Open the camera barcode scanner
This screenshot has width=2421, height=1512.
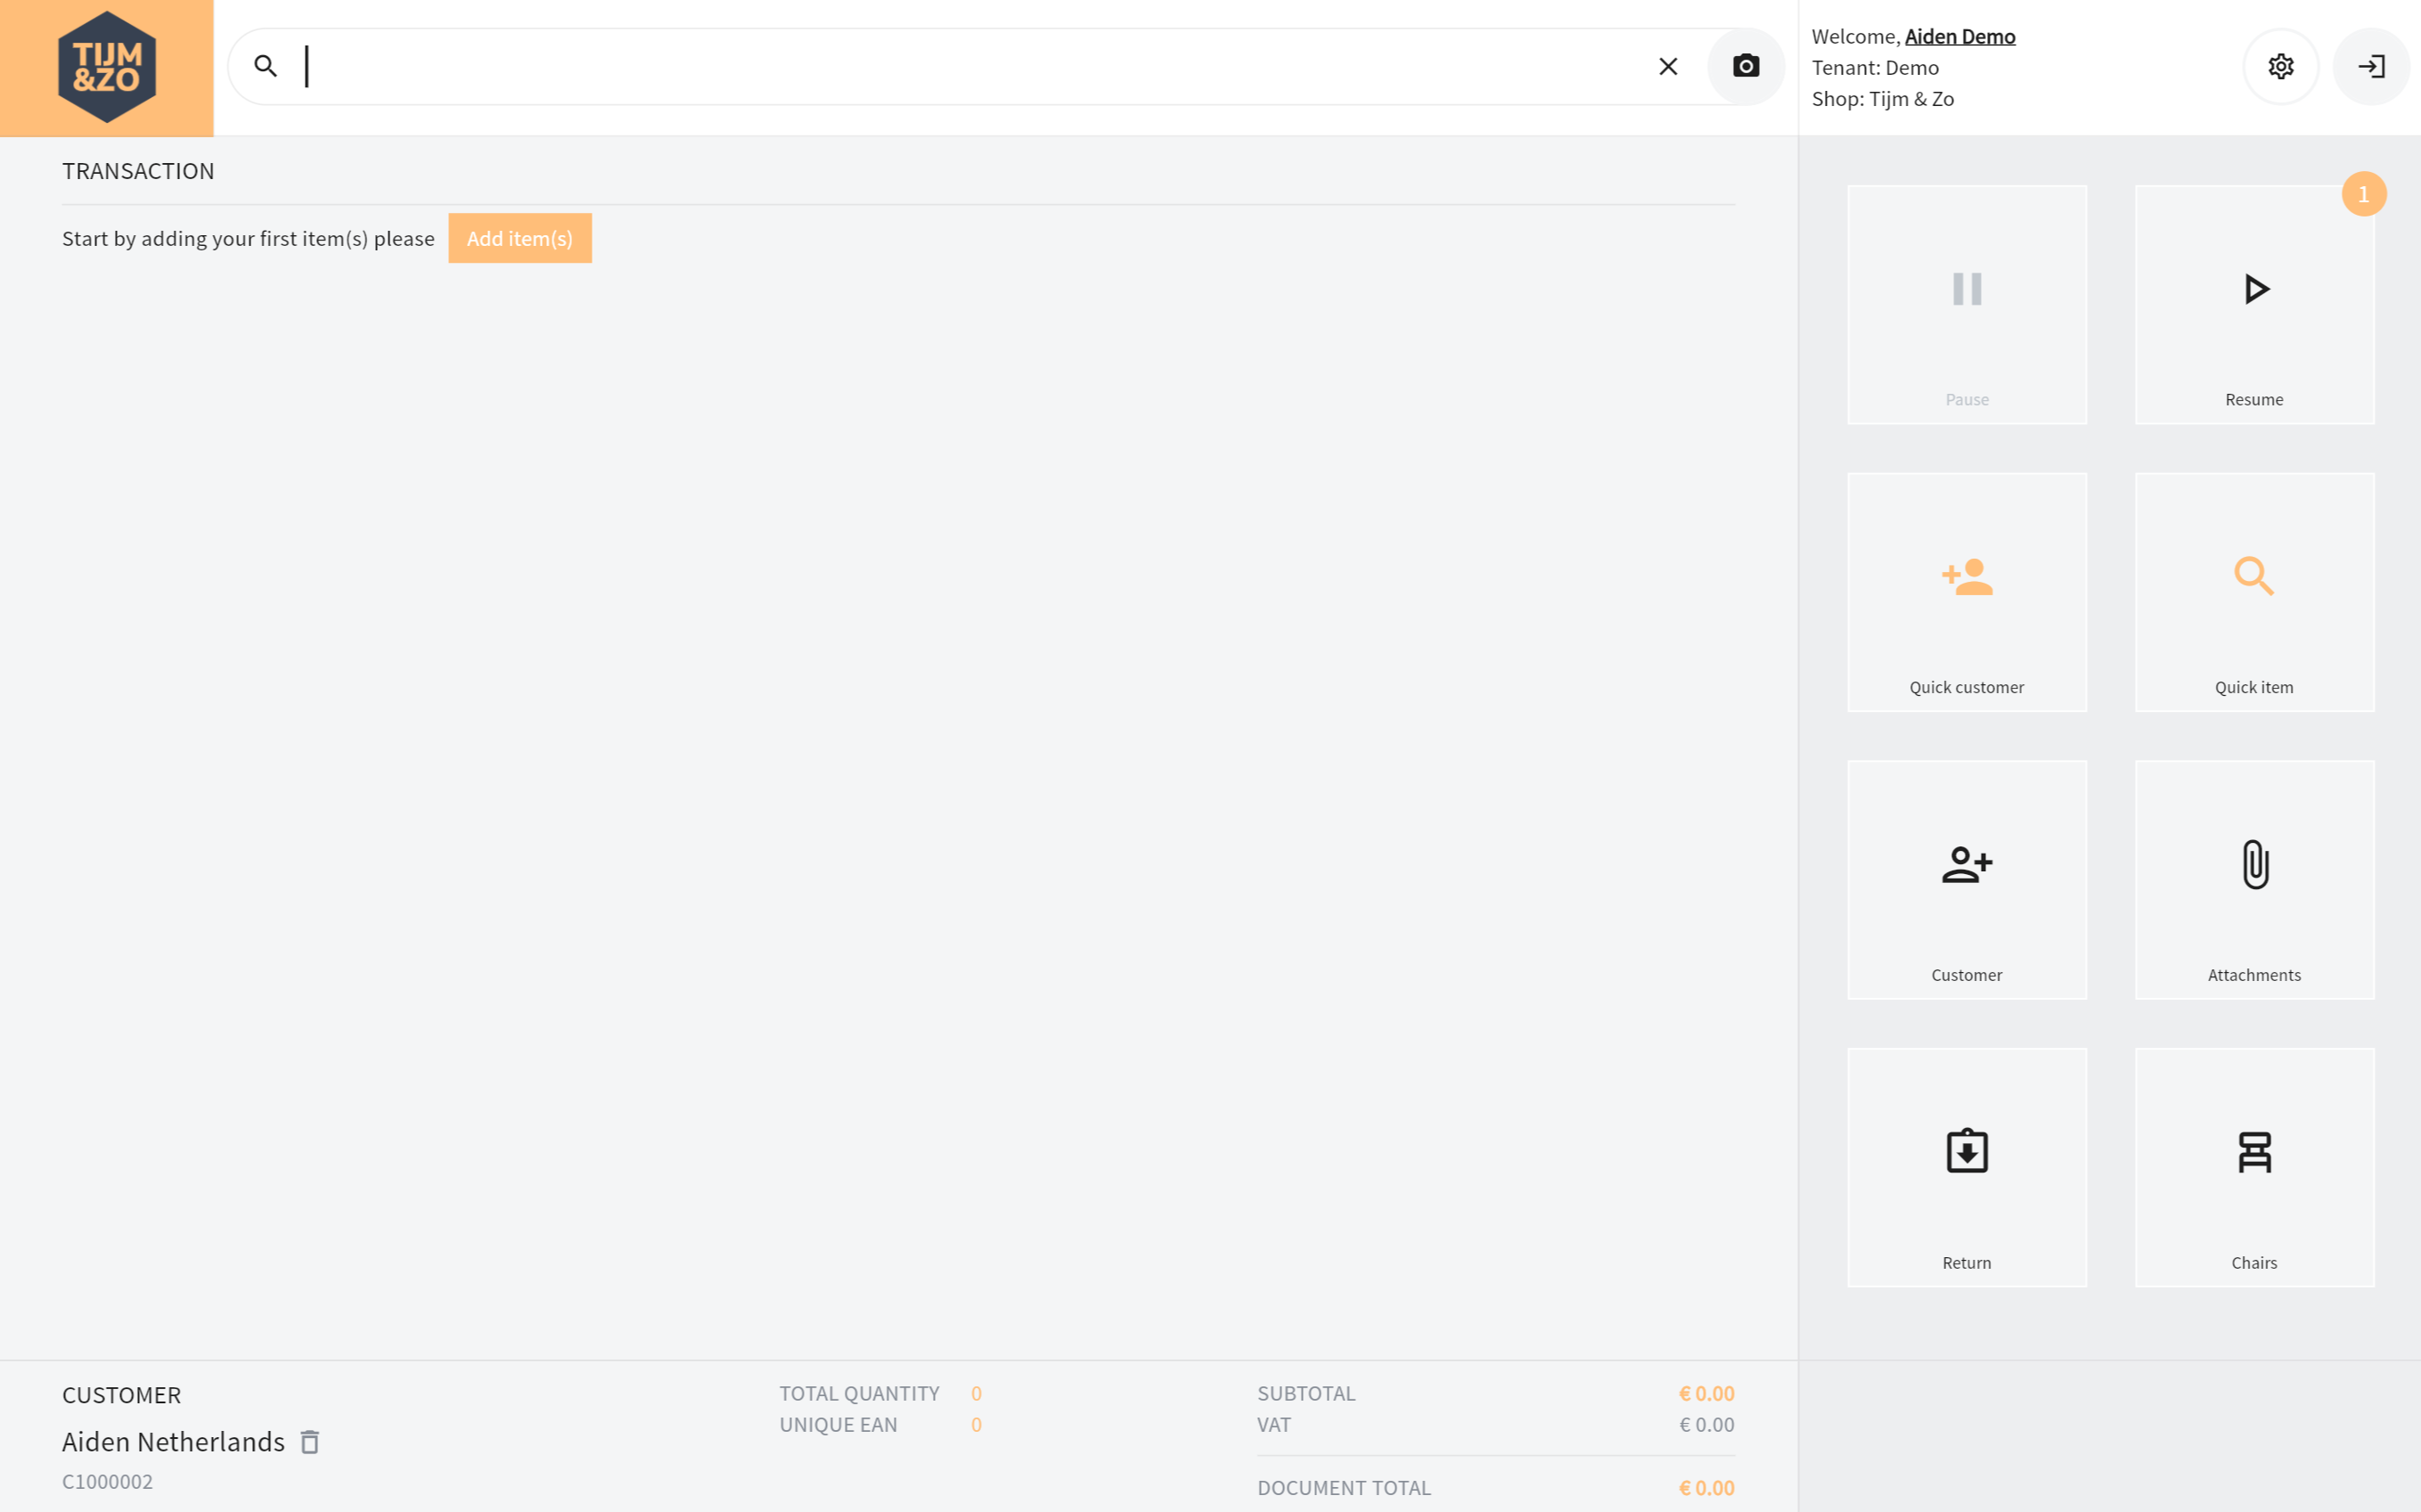click(1745, 66)
